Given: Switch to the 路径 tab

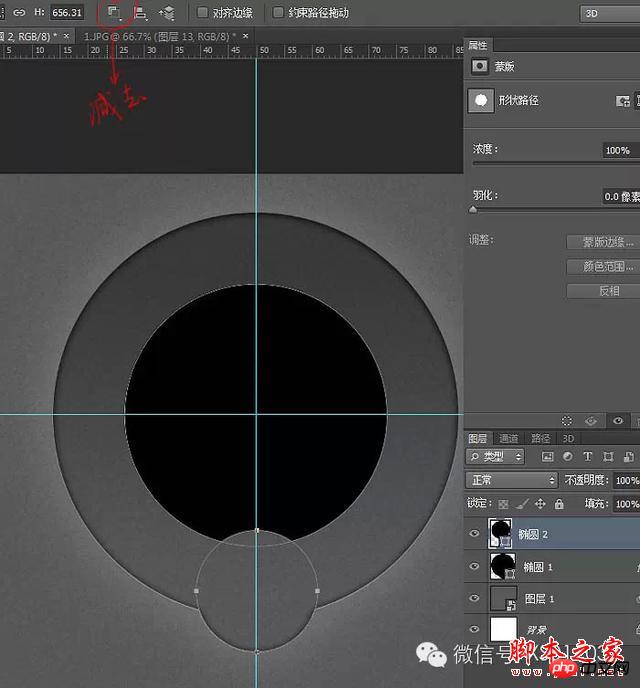Looking at the screenshot, I should [x=540, y=438].
